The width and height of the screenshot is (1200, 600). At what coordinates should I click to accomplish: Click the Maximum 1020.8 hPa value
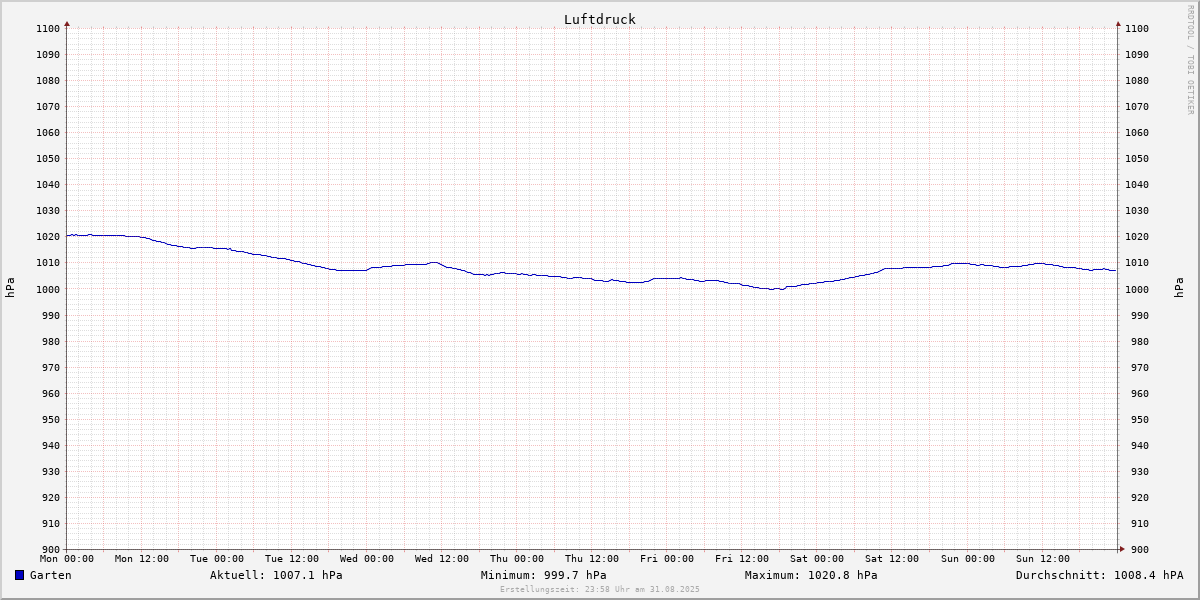811,575
